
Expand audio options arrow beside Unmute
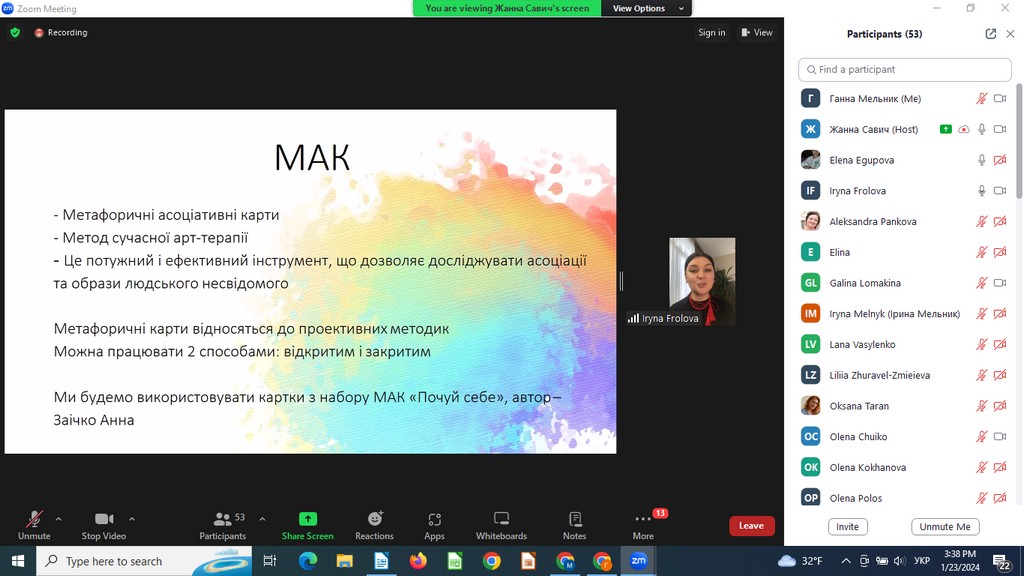[x=58, y=519]
